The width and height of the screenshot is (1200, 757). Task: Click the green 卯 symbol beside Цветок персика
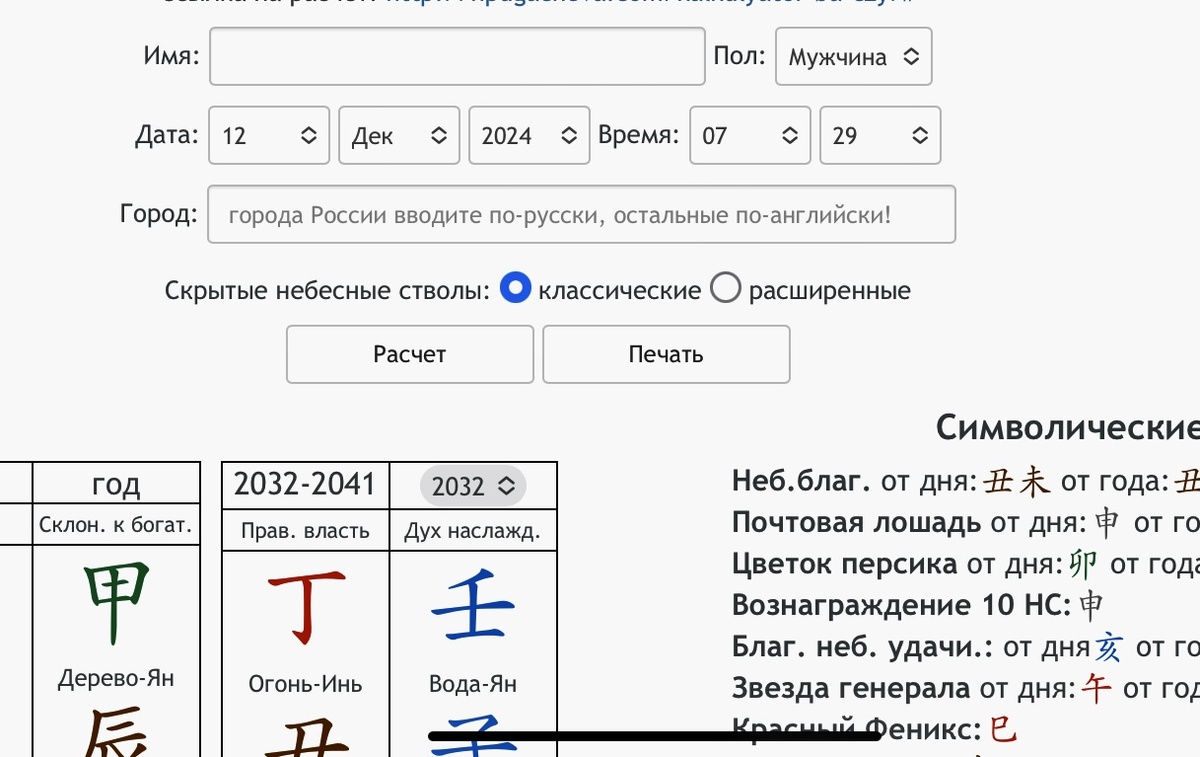tap(1082, 562)
